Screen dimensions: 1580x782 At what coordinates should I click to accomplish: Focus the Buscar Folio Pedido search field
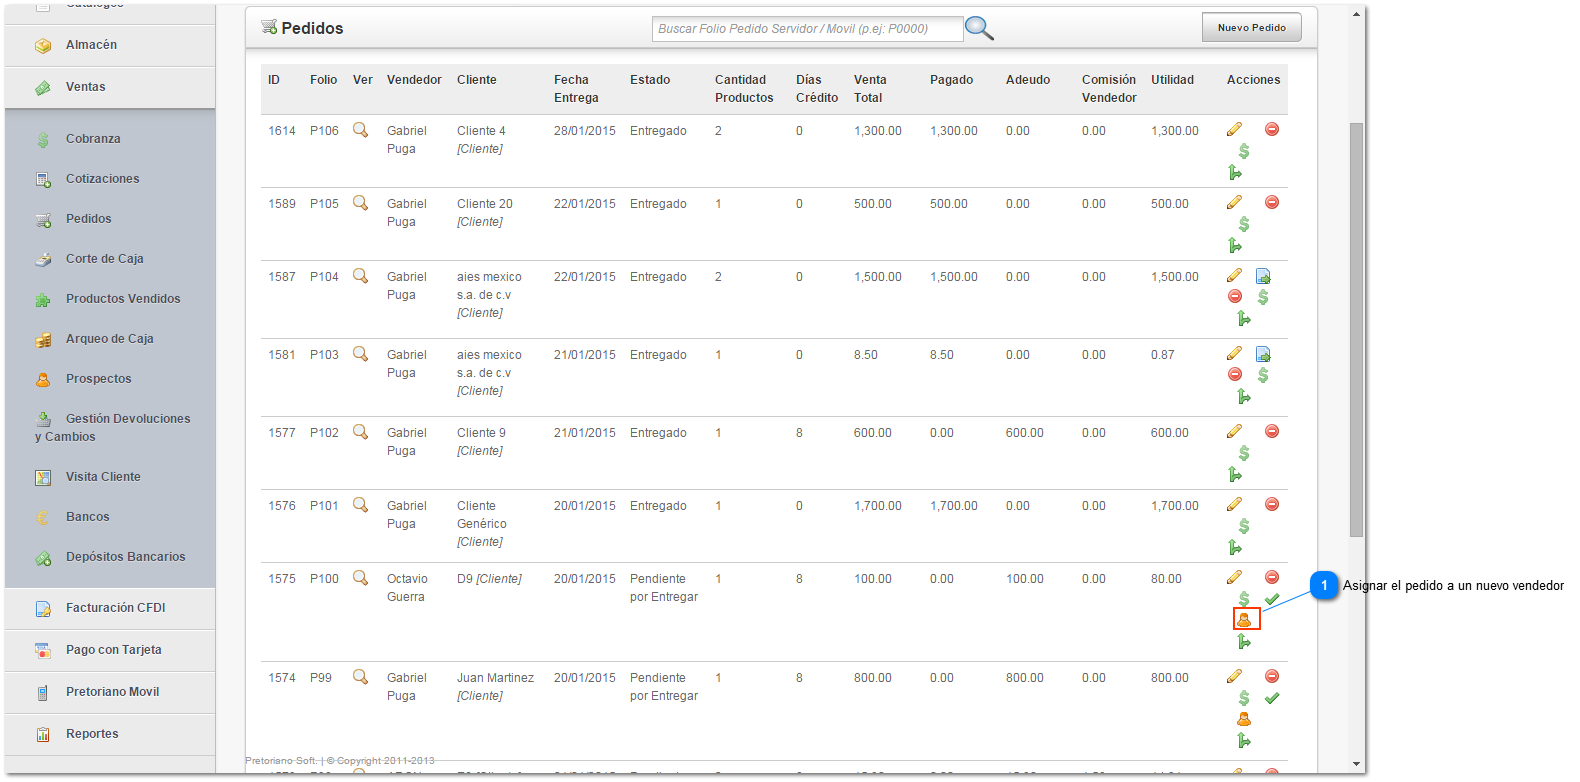tap(807, 29)
